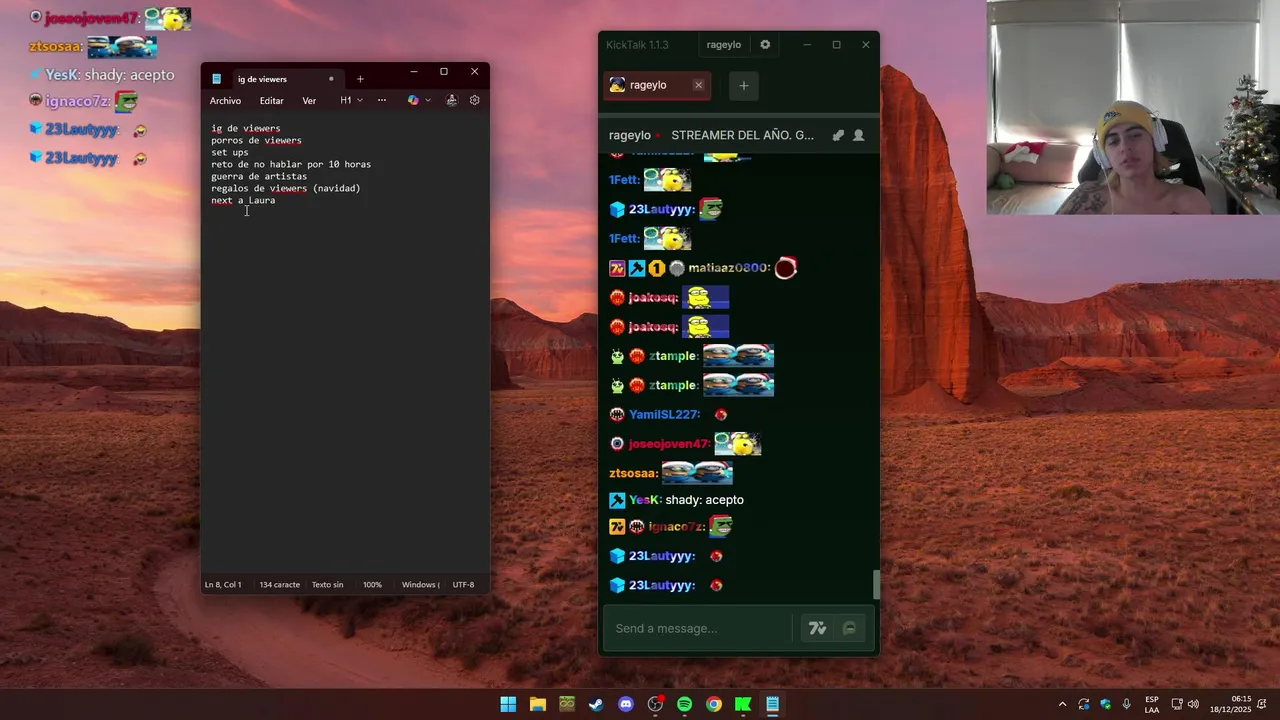Expand the H1 heading dropdown in Notepad
This screenshot has height=720, width=1280.
(x=351, y=100)
